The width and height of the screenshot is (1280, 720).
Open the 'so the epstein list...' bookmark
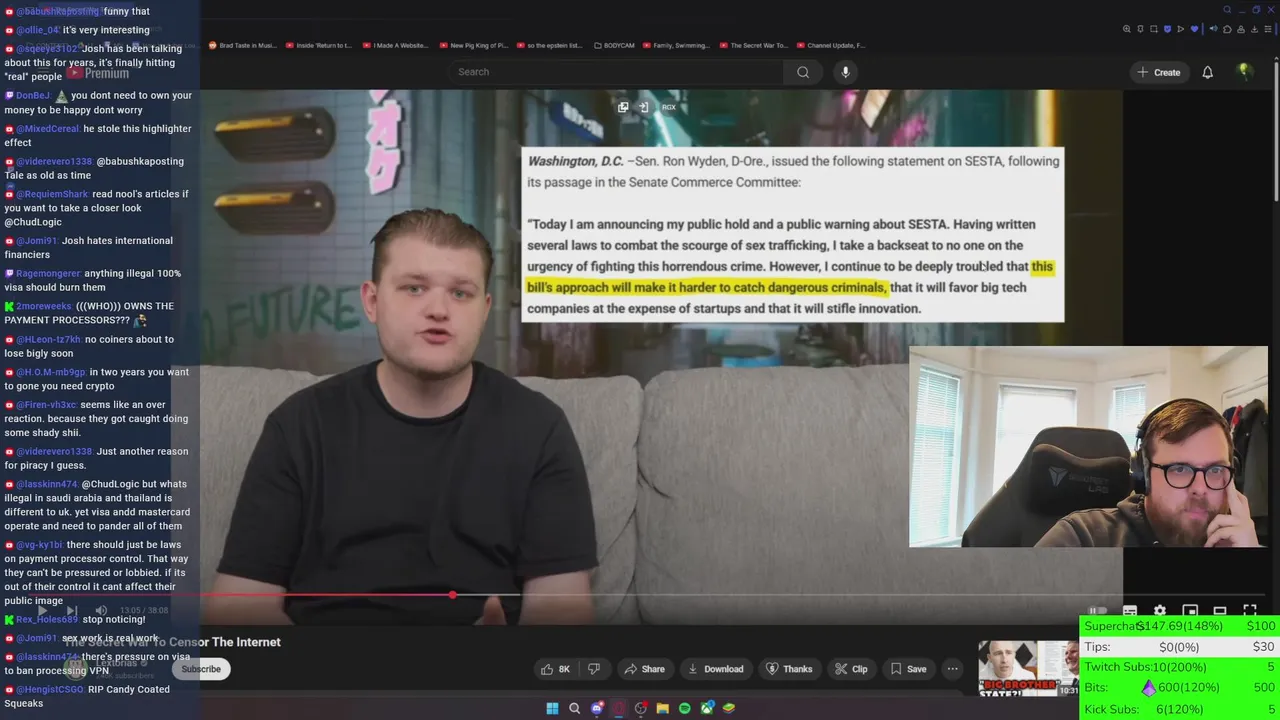tap(550, 45)
